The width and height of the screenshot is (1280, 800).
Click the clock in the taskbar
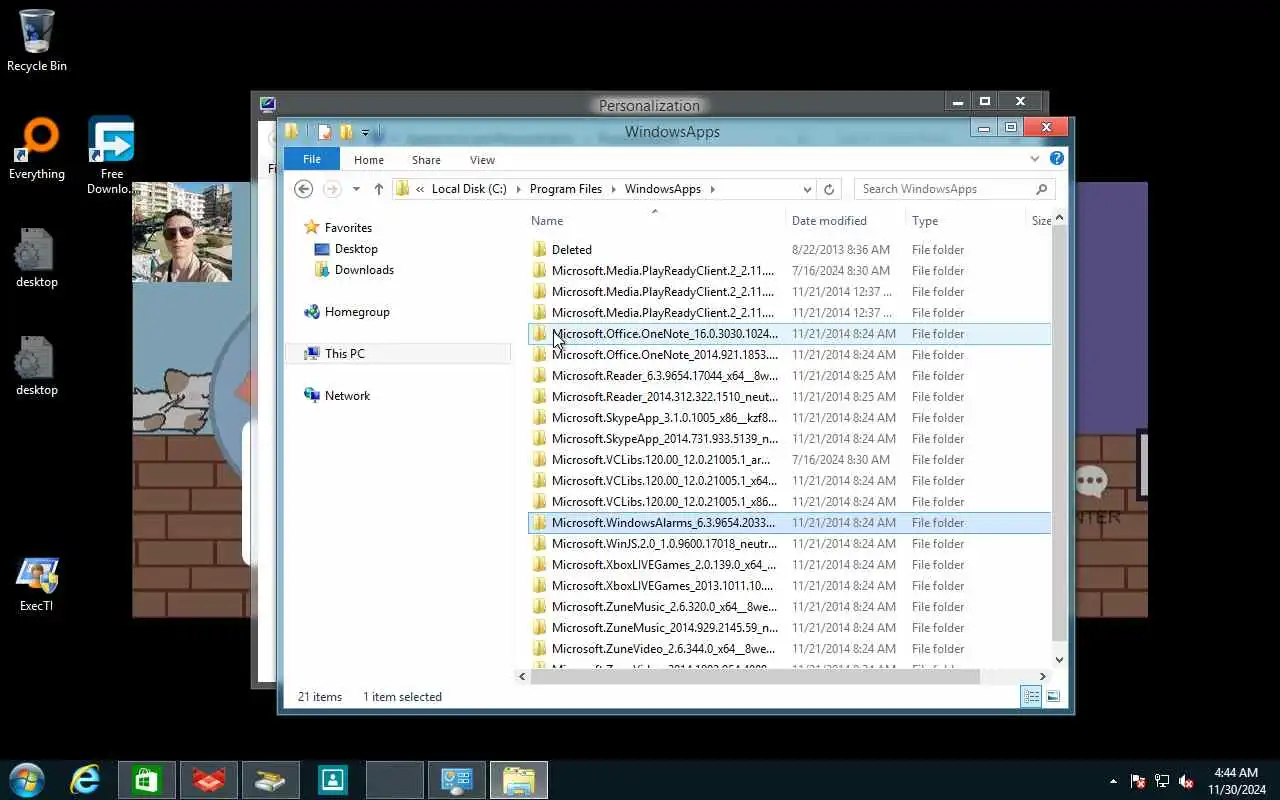click(x=1236, y=781)
